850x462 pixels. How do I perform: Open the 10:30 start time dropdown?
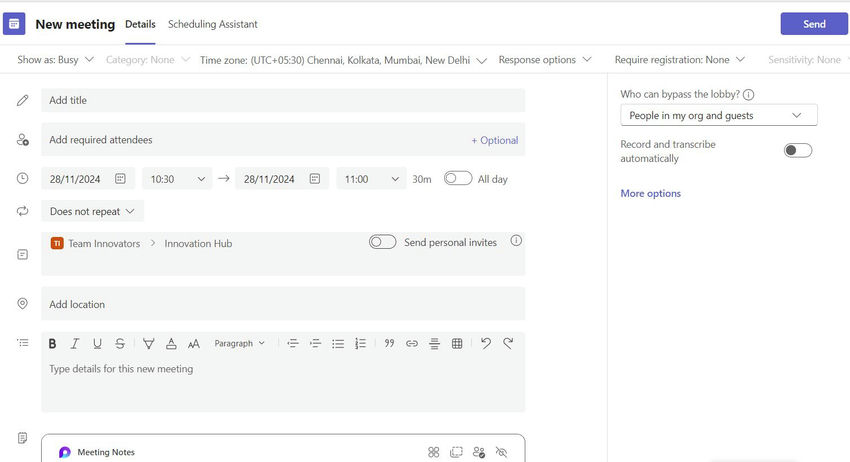click(x=177, y=179)
